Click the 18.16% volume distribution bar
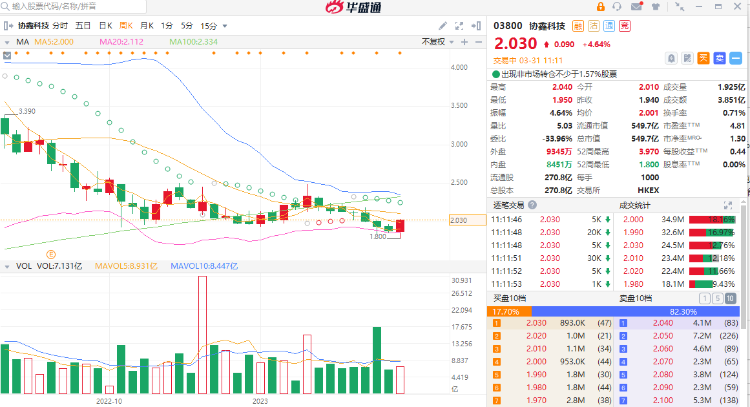750x407 pixels. pos(712,220)
